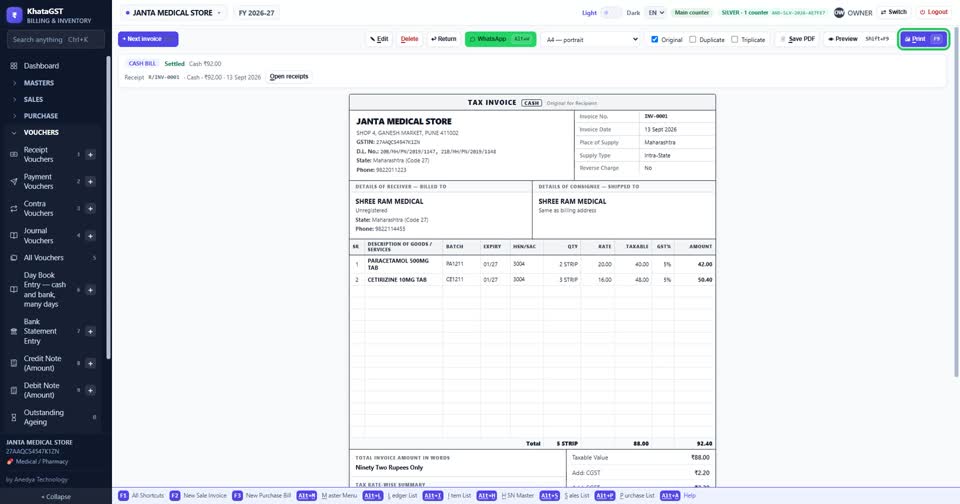Open HSN Master in bottom shortcut bar
Image resolution: width=960 pixels, height=504 pixels.
[505, 495]
